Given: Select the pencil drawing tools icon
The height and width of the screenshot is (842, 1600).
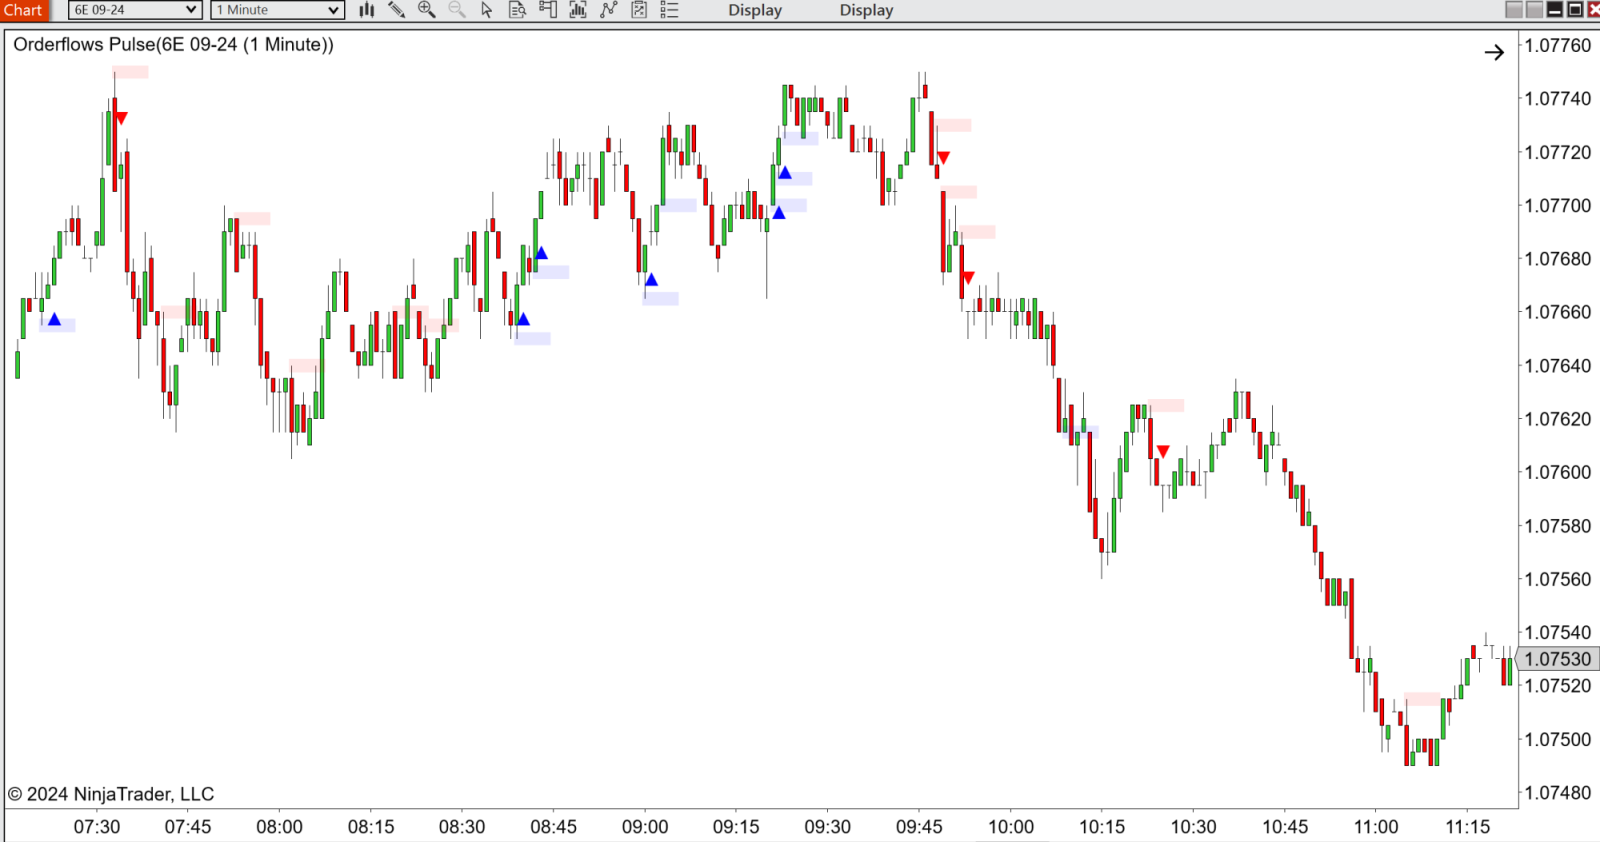Looking at the screenshot, I should [x=397, y=10].
